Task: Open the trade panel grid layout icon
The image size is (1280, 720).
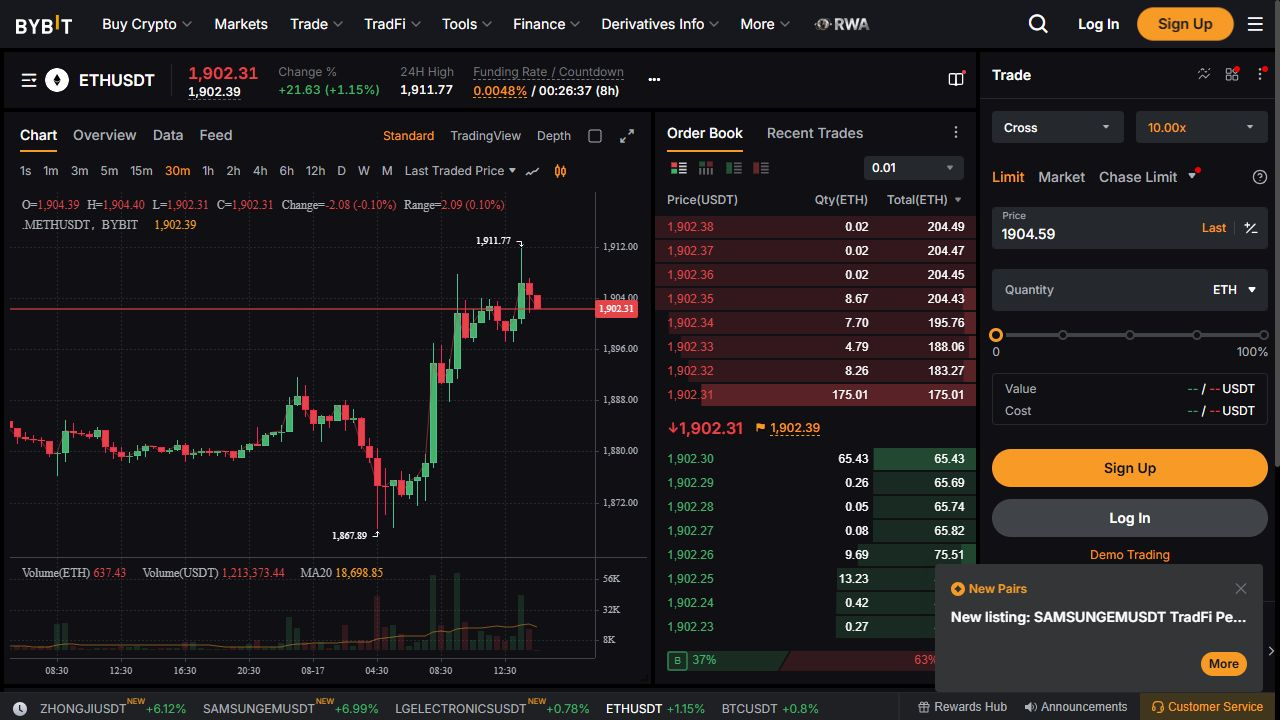Action: 1231,75
